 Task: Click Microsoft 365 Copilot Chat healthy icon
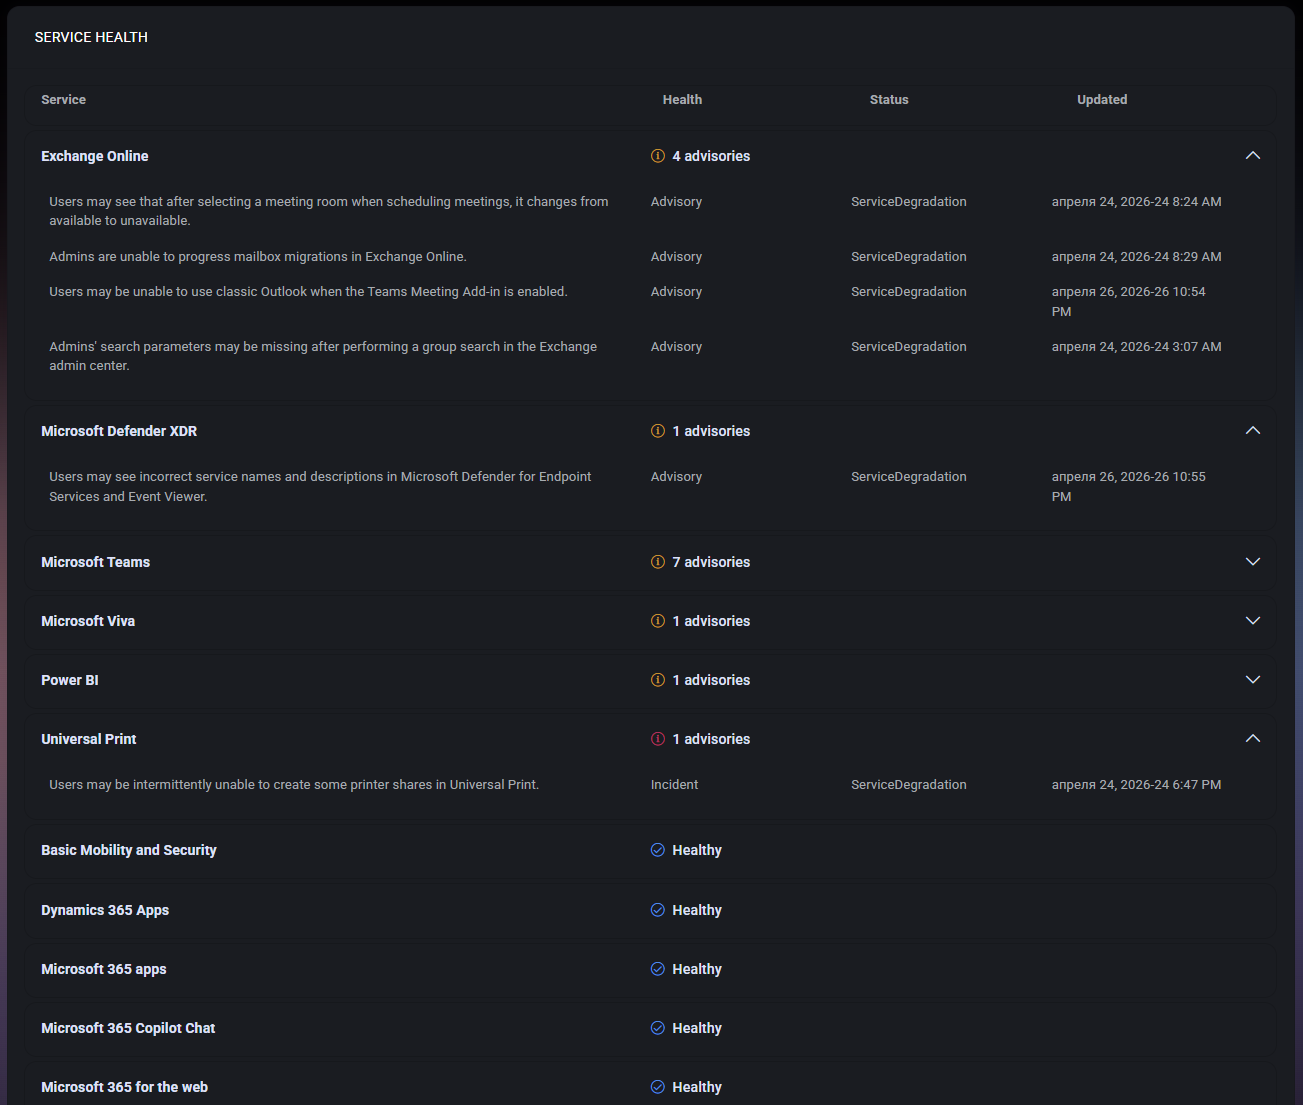658,1028
